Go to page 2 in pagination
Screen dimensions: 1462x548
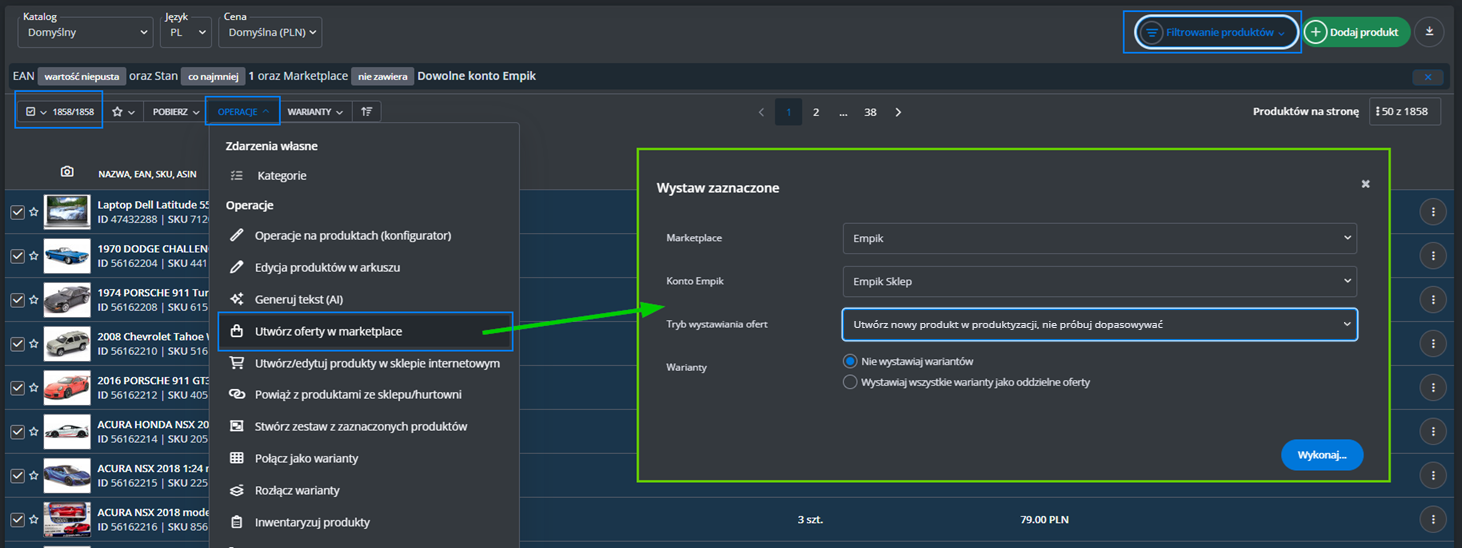pos(816,112)
